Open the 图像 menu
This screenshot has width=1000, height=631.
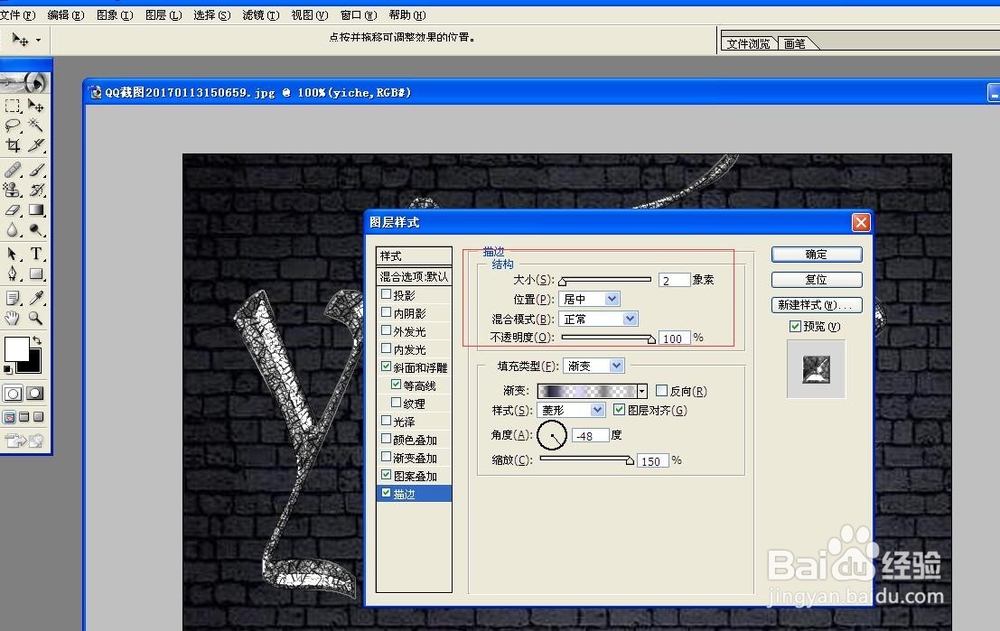pos(115,15)
